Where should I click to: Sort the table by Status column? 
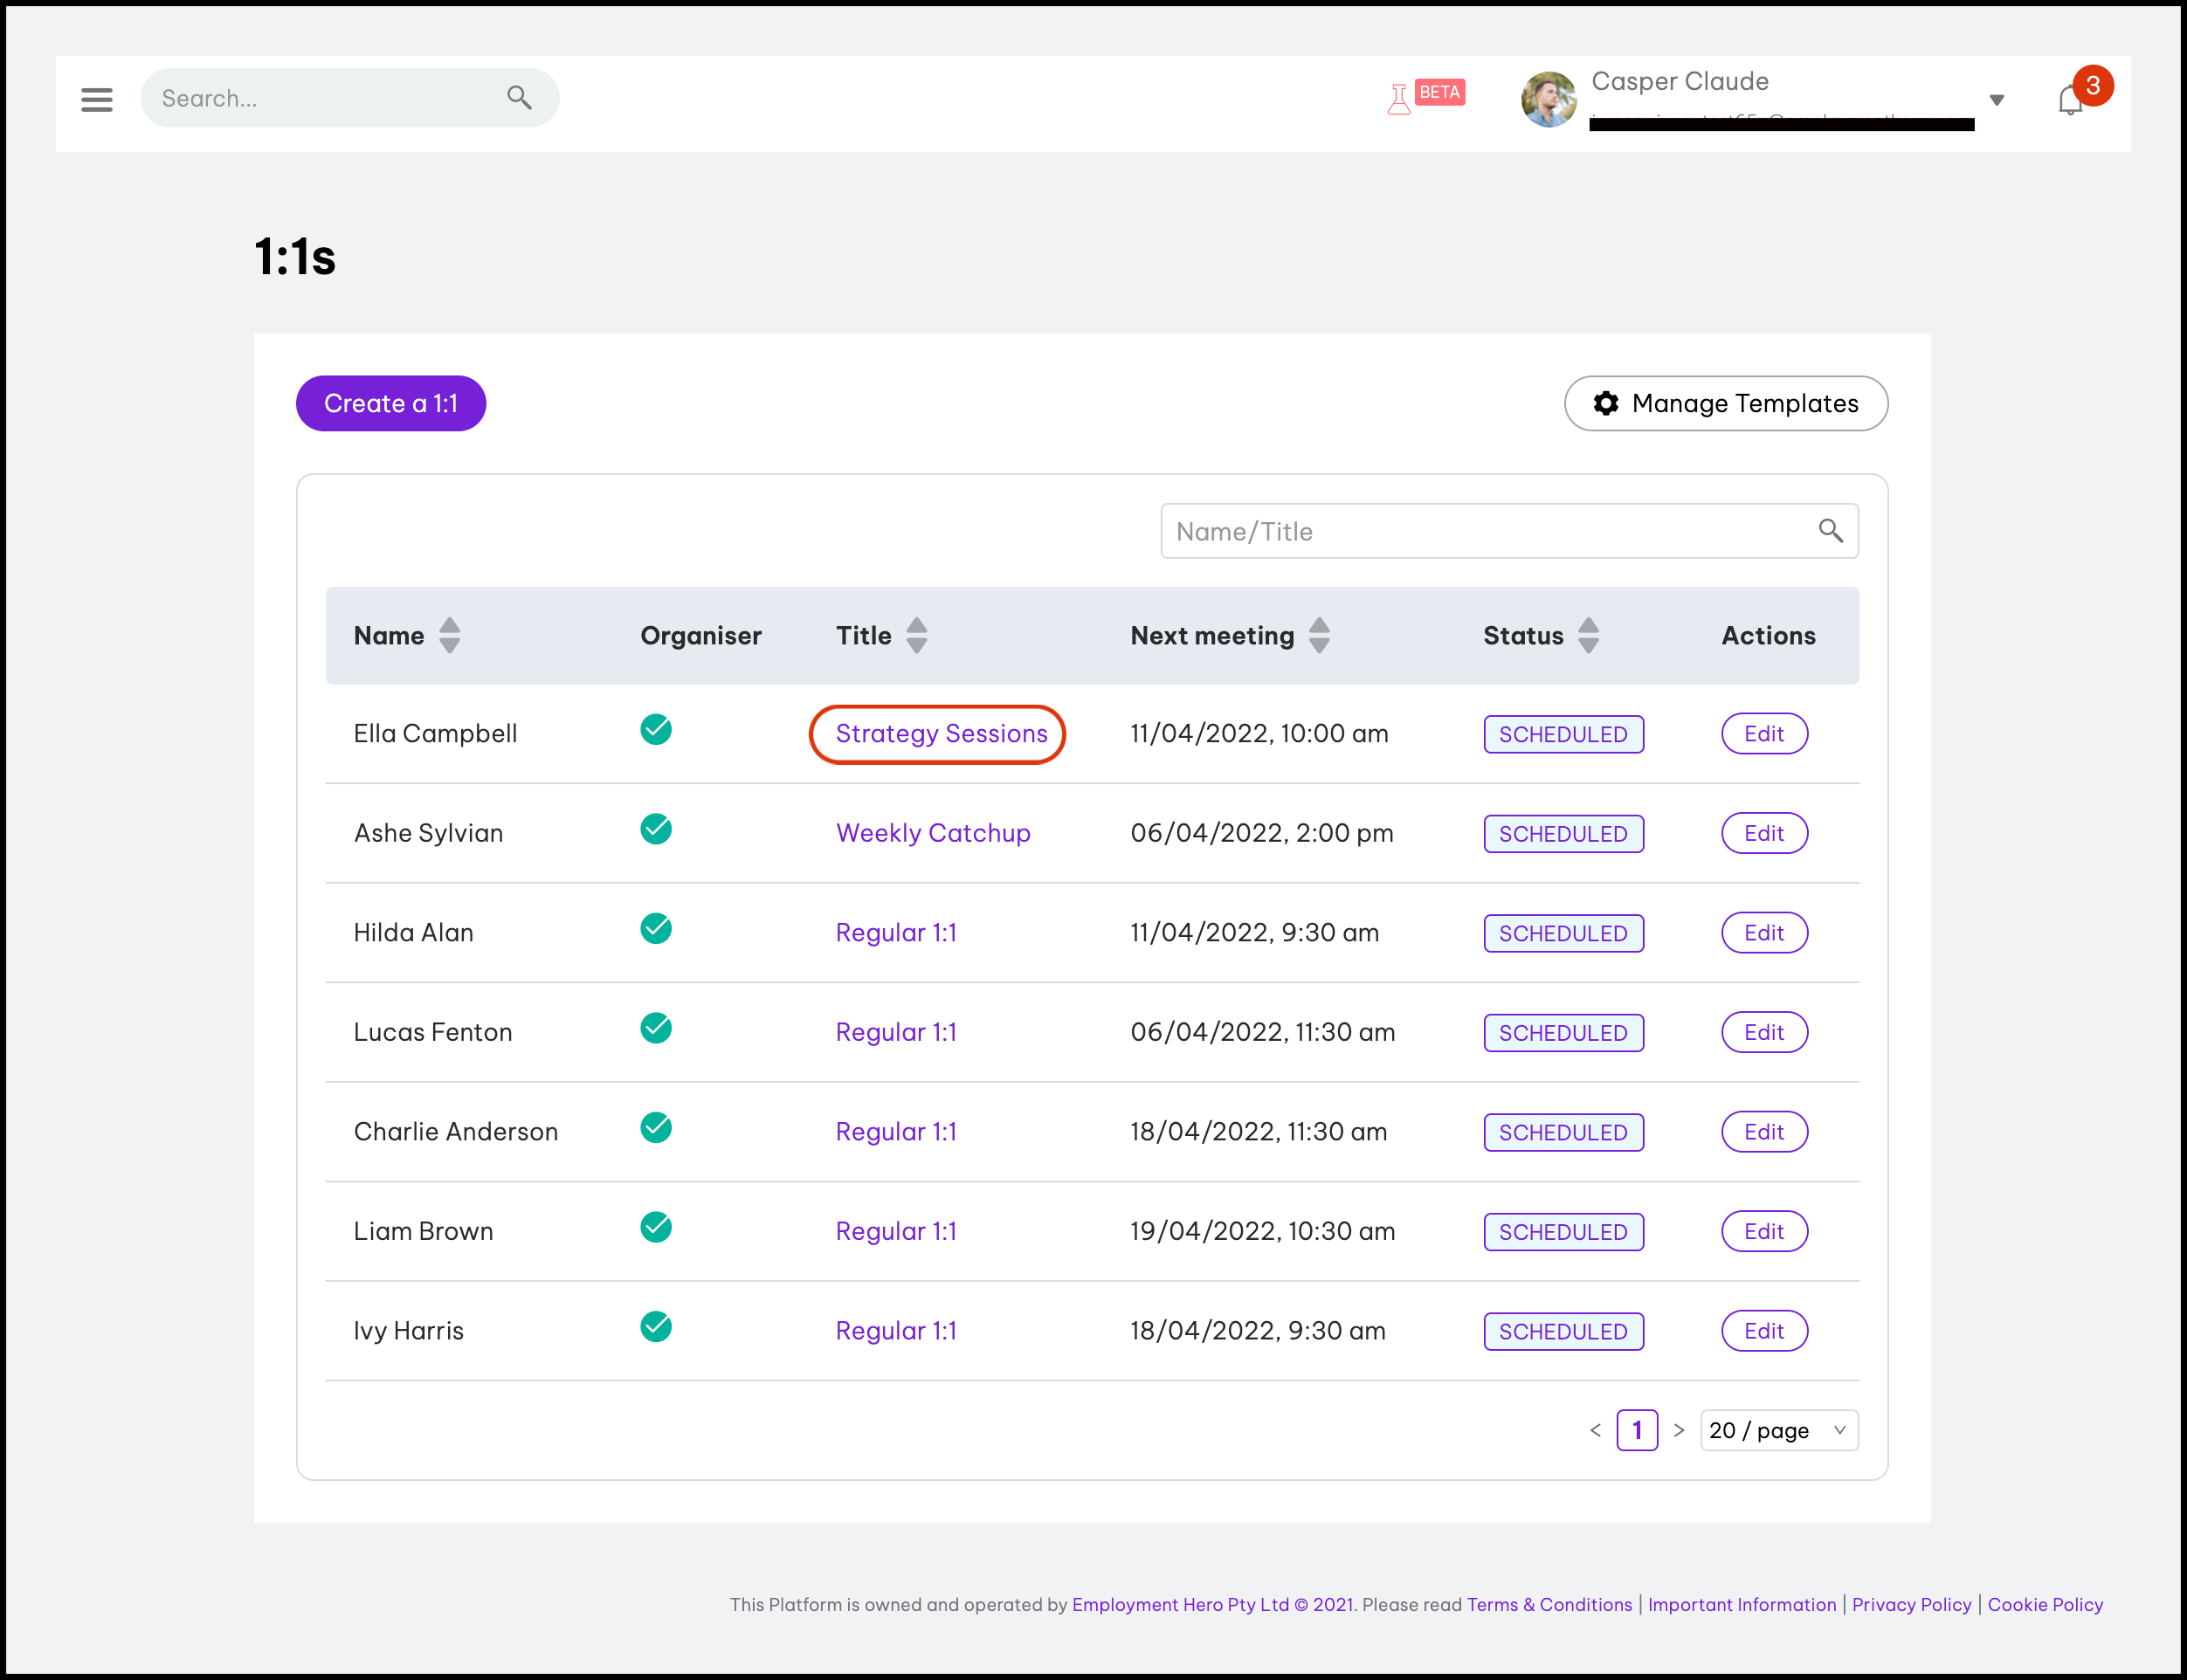click(1588, 636)
